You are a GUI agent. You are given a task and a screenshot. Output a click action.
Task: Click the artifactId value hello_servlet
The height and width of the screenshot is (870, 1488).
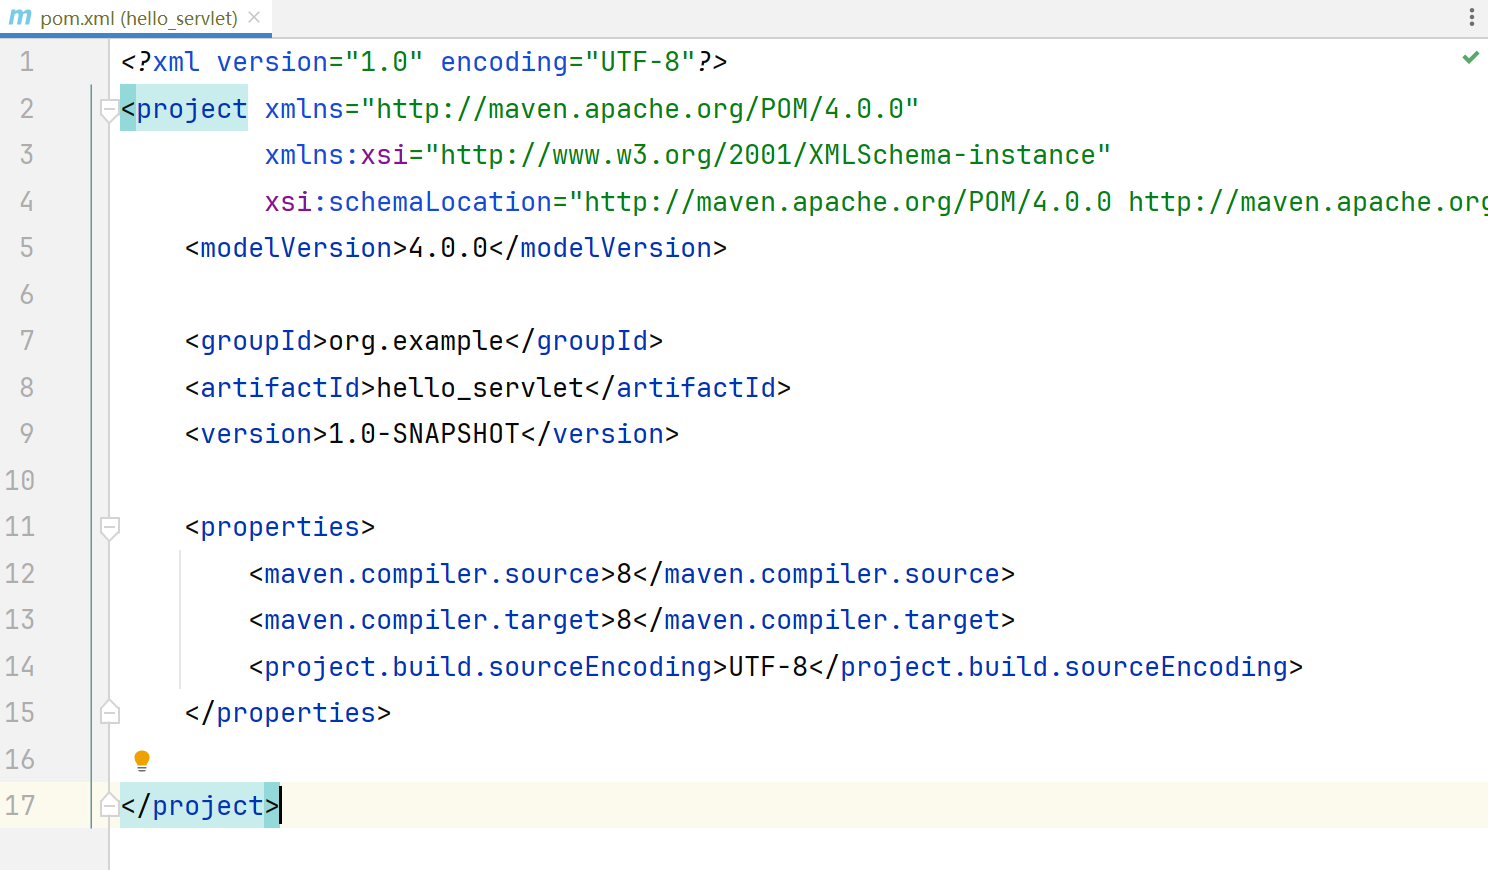point(480,388)
